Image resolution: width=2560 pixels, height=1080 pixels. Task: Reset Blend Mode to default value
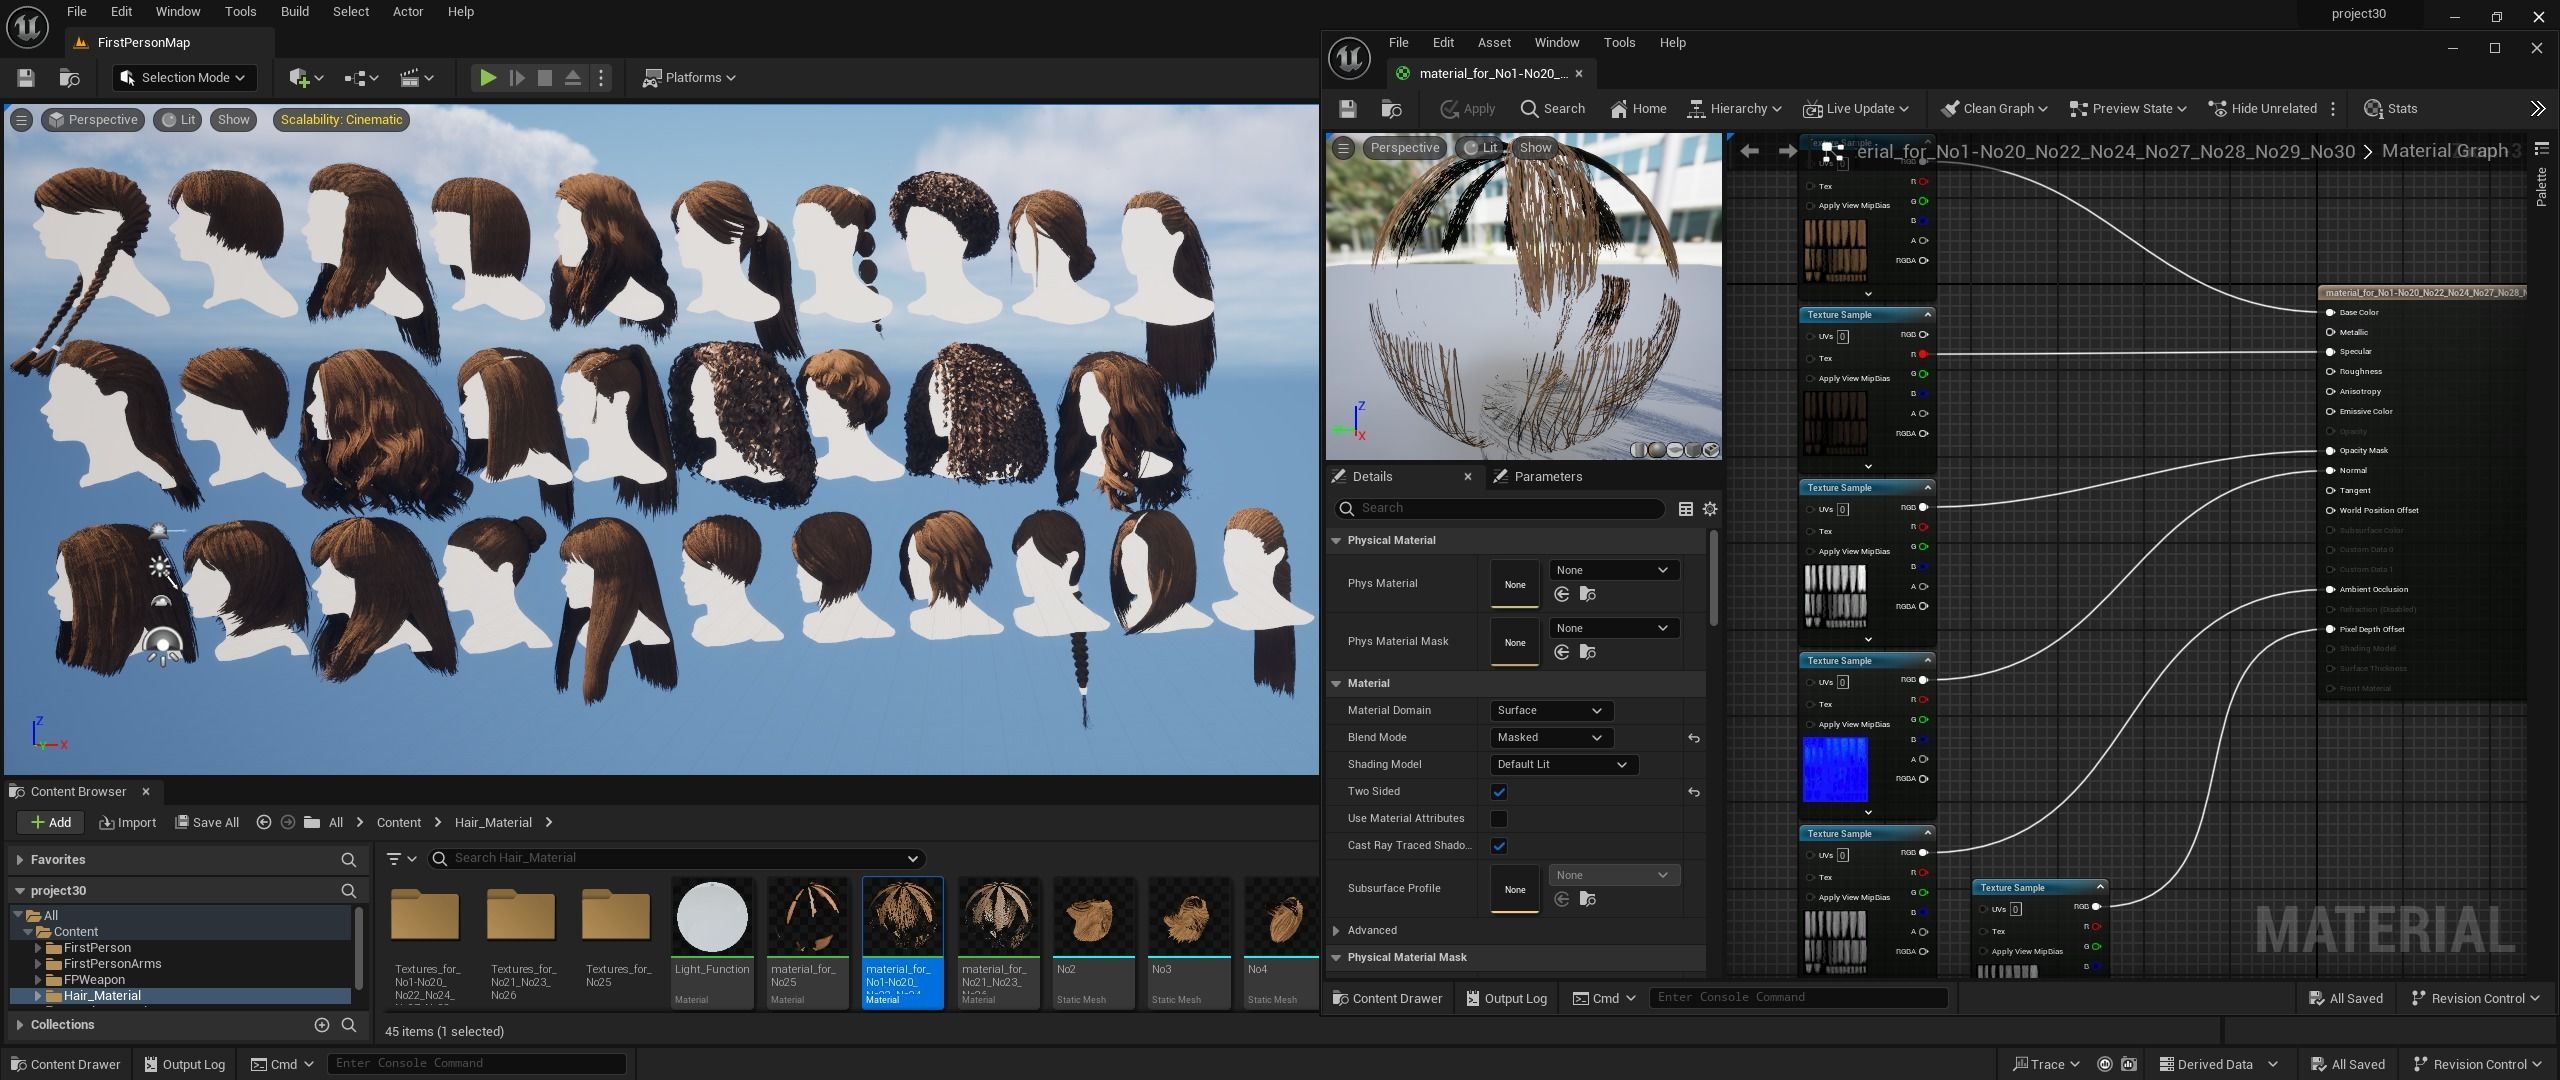point(1693,738)
